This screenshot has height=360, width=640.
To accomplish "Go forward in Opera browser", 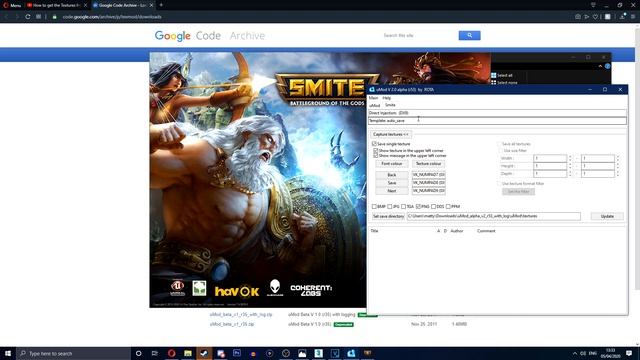I will [17, 17].
